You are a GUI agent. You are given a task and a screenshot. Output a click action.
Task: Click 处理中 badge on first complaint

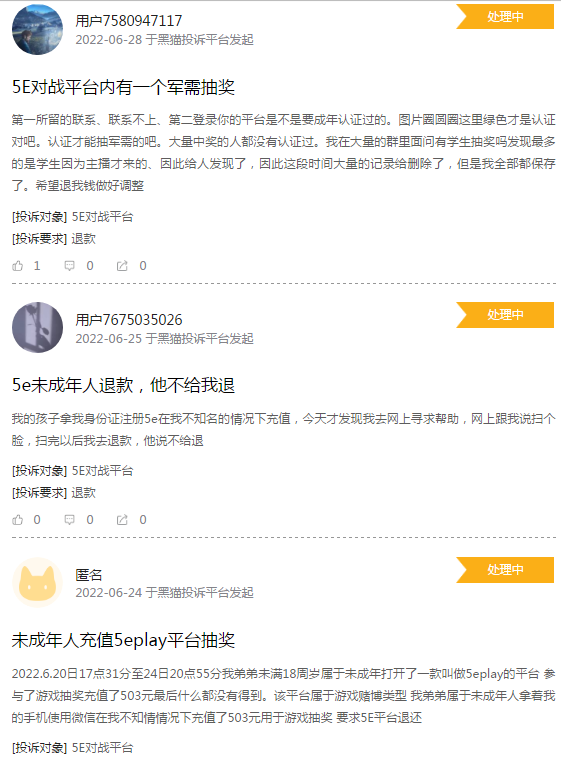tap(505, 16)
